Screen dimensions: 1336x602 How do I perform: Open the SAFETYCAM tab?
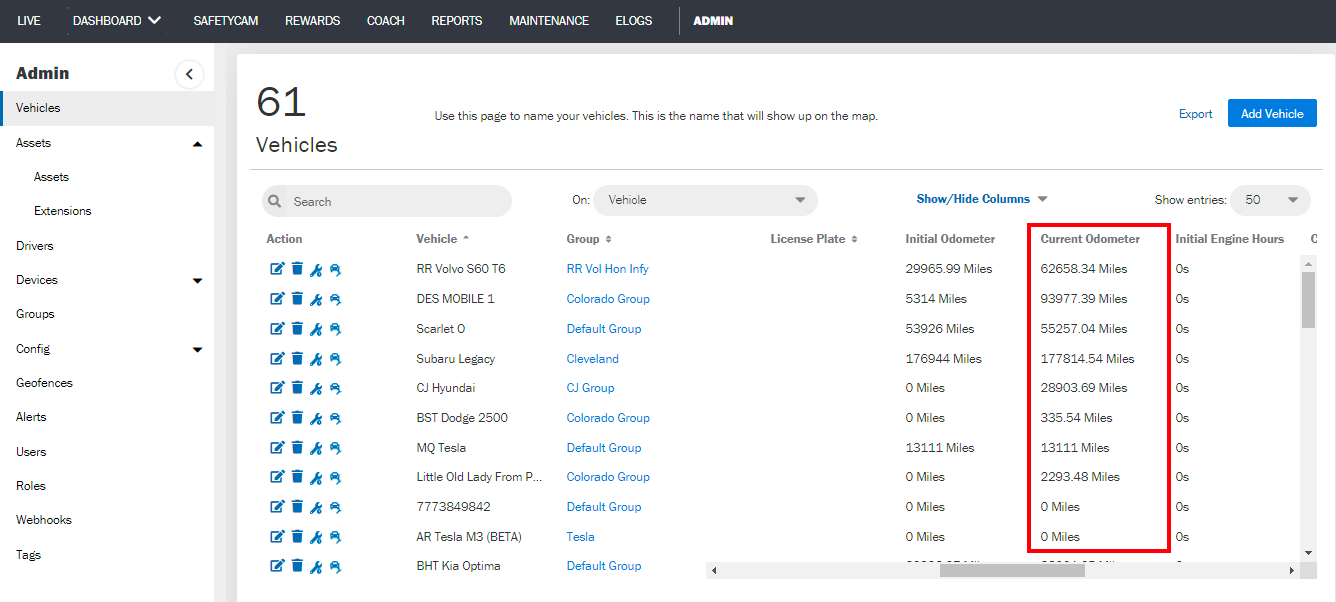[x=226, y=20]
